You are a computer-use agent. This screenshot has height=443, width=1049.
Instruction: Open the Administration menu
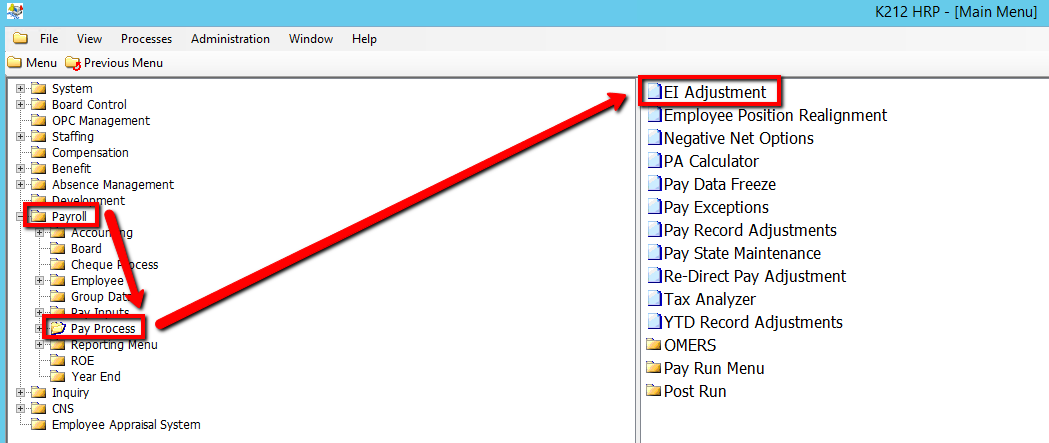tap(230, 39)
